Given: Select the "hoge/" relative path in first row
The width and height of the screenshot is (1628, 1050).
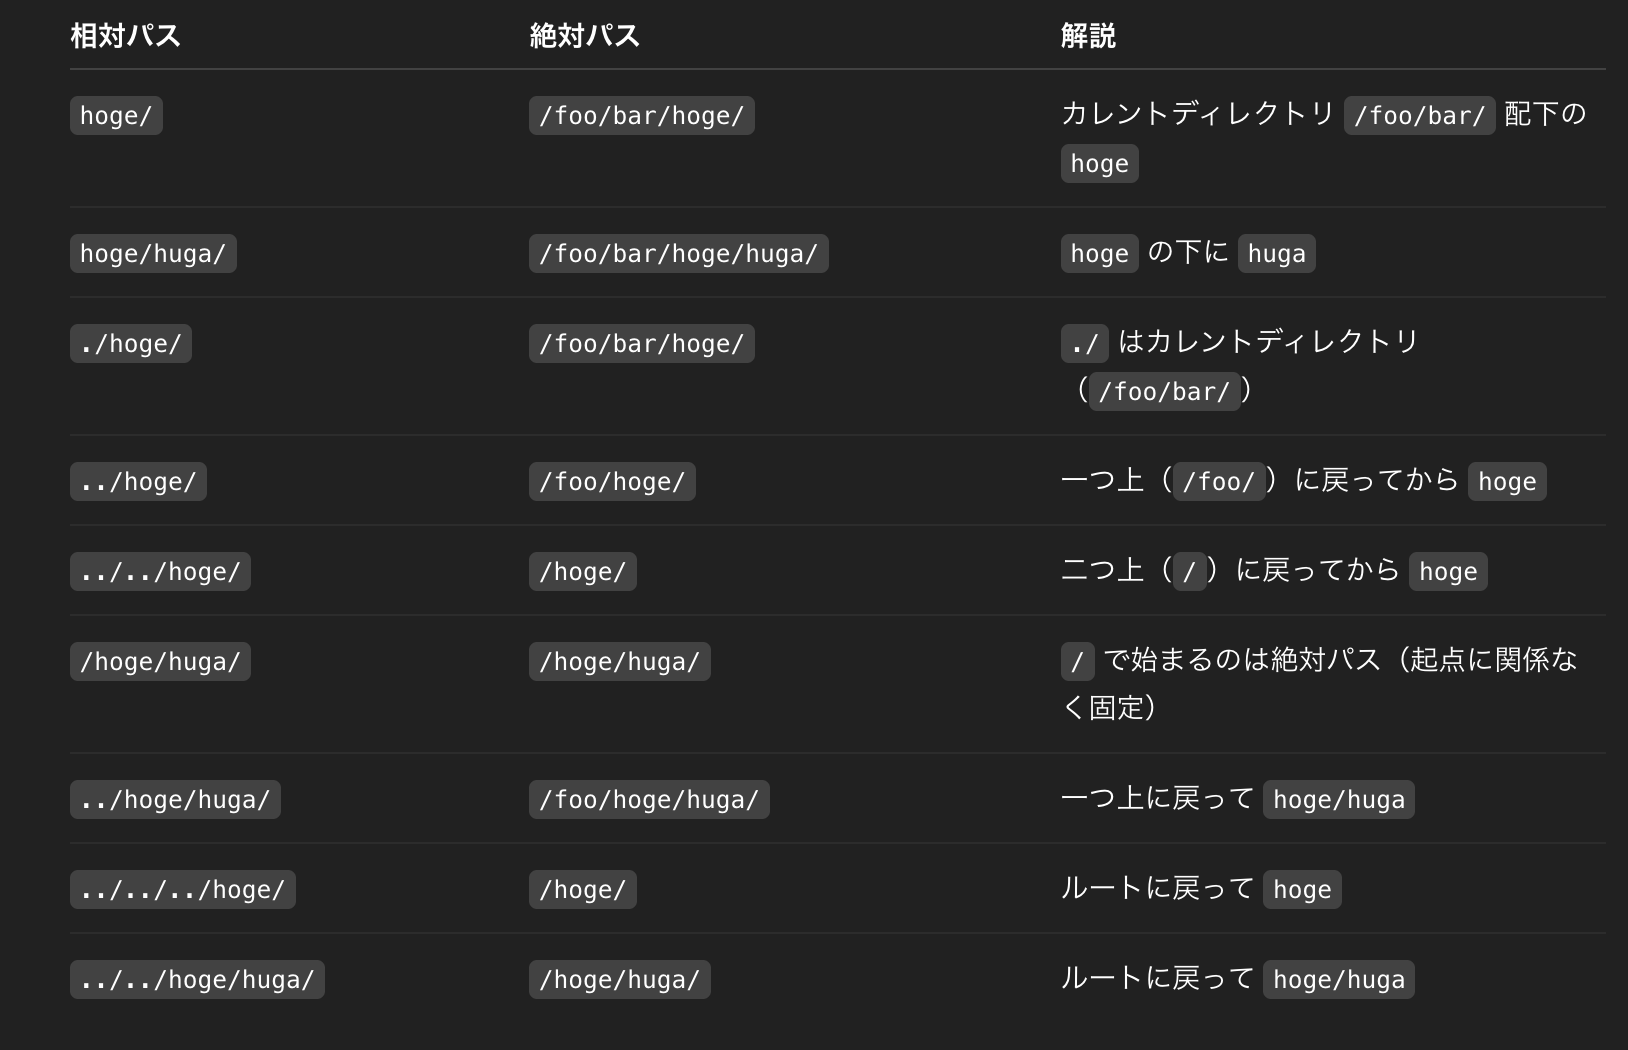Looking at the screenshot, I should (x=116, y=116).
